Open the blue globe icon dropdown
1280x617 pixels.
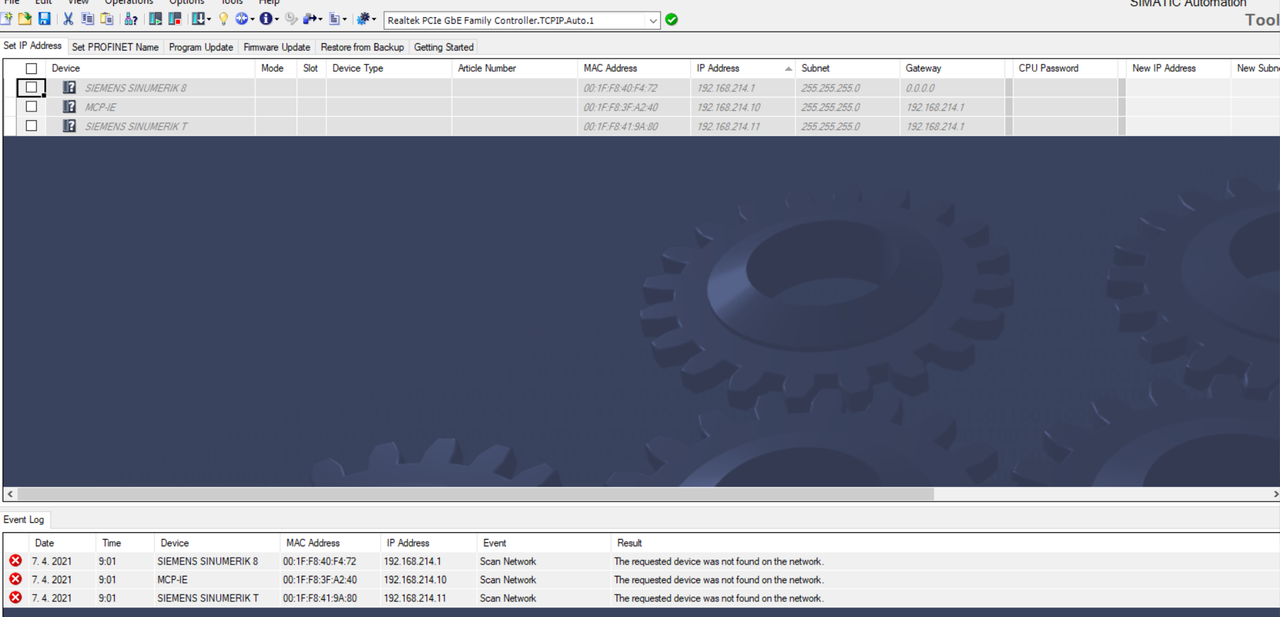(254, 19)
